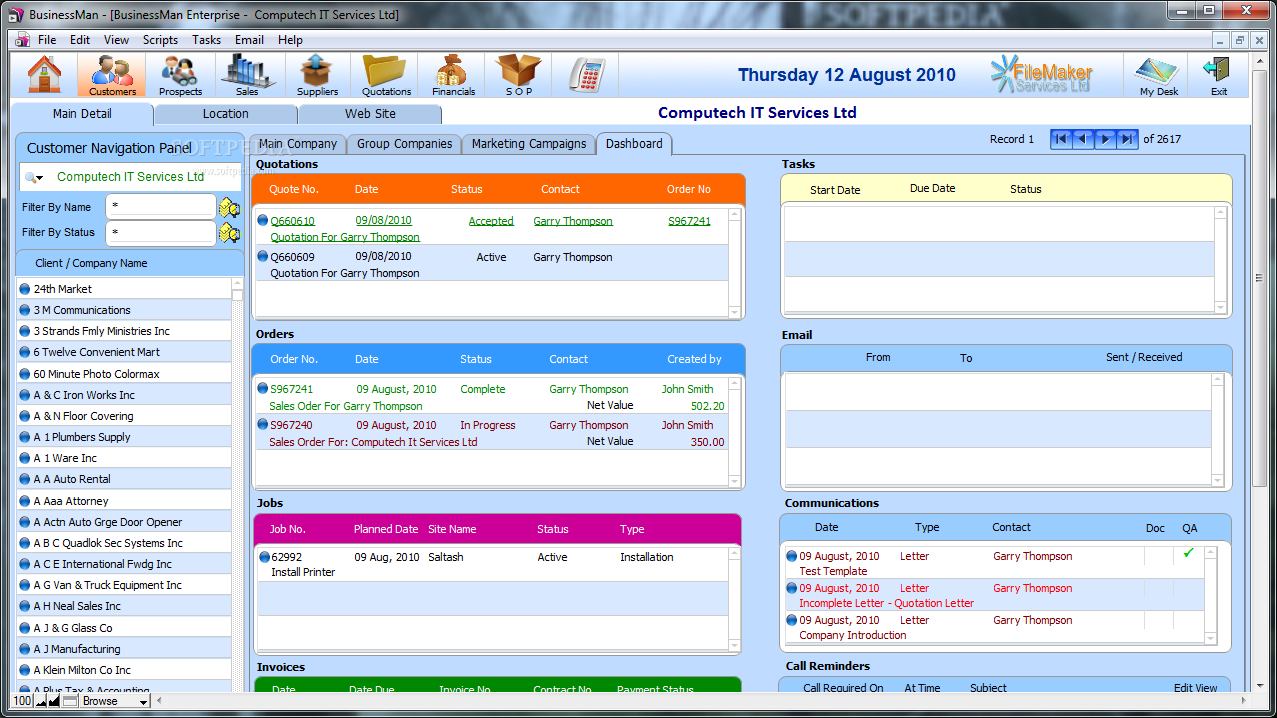
Task: Click in the Filter By Status field
Action: tap(160, 233)
